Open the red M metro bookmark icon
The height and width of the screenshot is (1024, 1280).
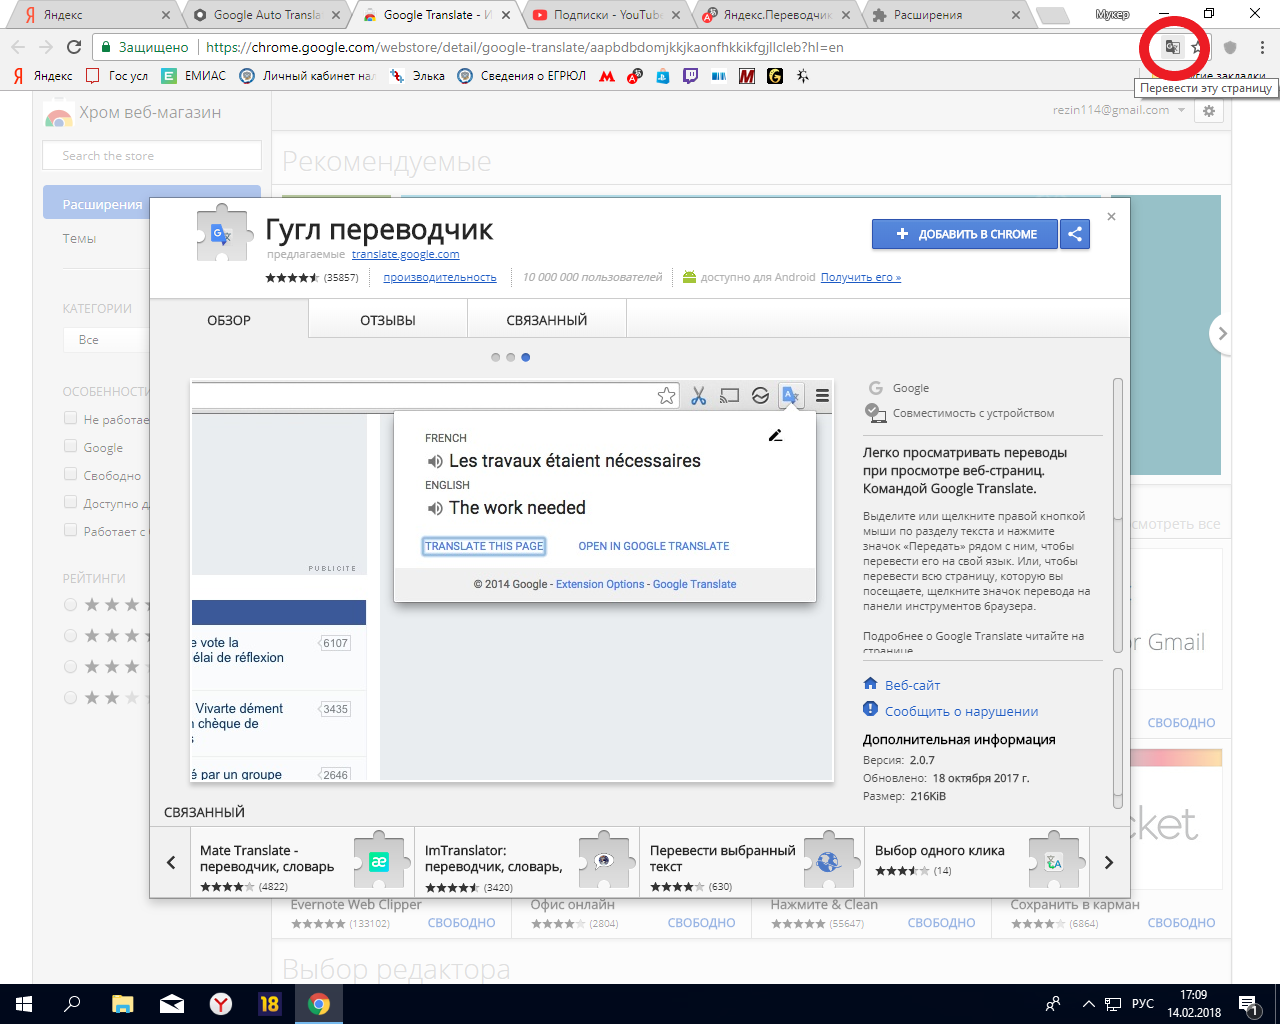[607, 76]
